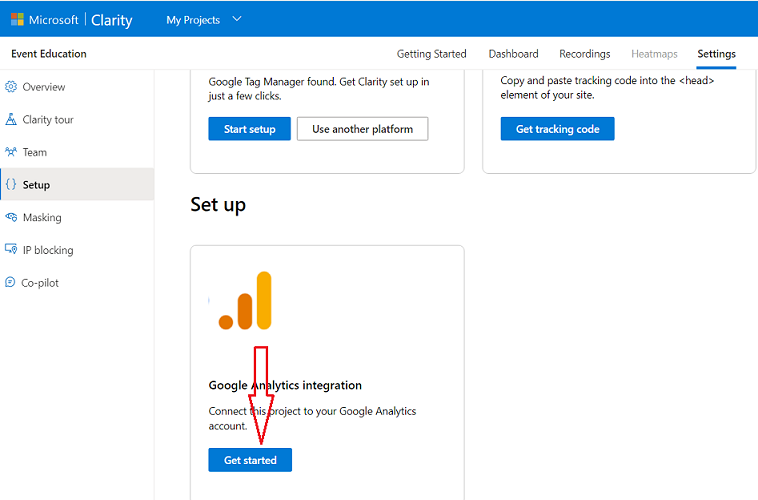Click 'Connect this project' description text
This screenshot has width=758, height=500.
[x=312, y=418]
